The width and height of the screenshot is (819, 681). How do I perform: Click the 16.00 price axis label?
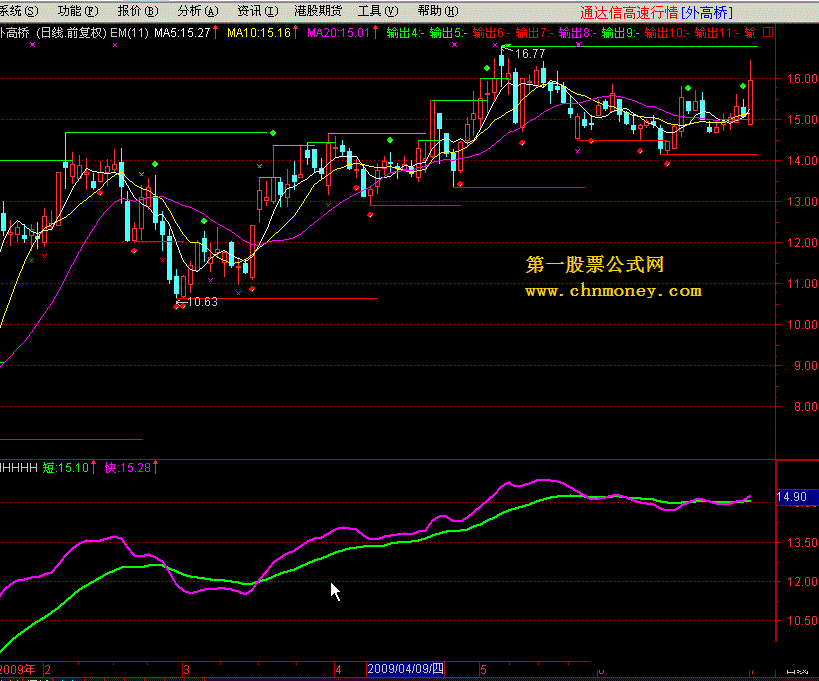(802, 79)
